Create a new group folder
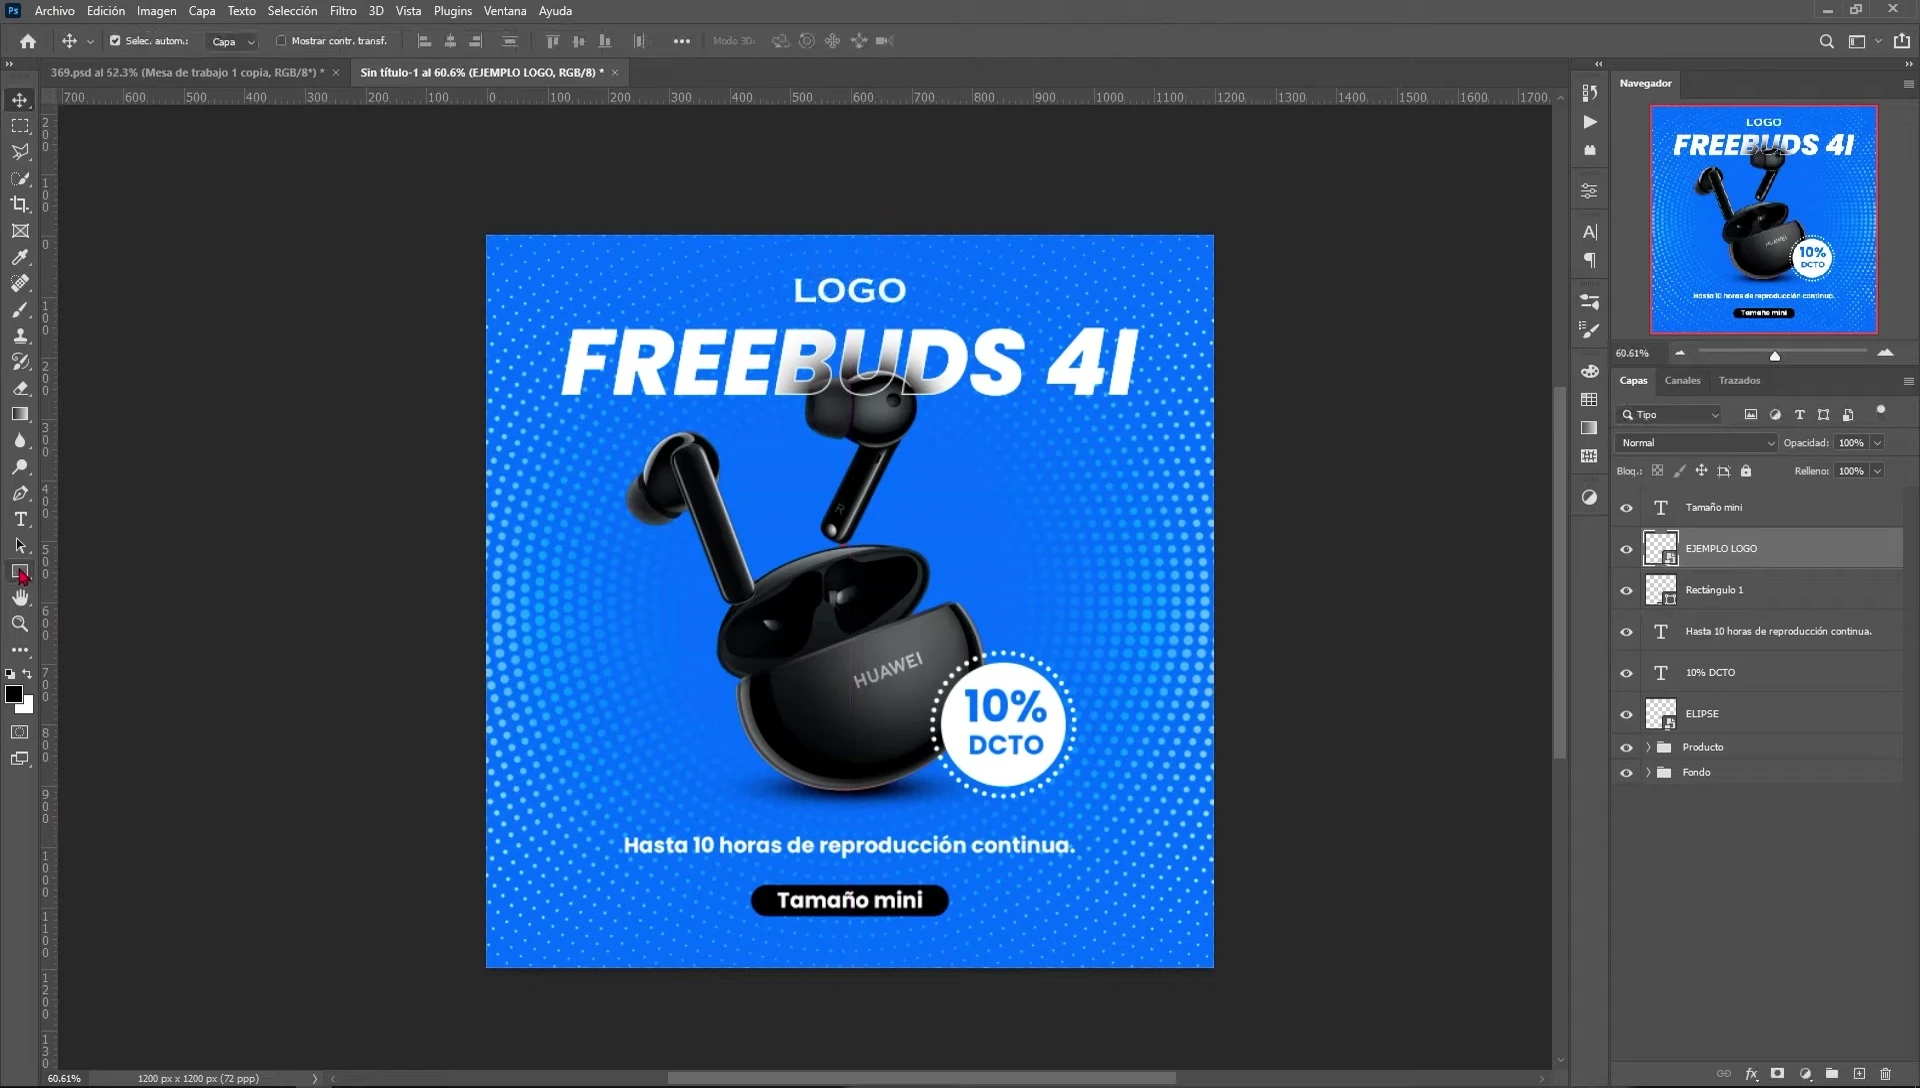This screenshot has width=1920, height=1088. click(1832, 1074)
